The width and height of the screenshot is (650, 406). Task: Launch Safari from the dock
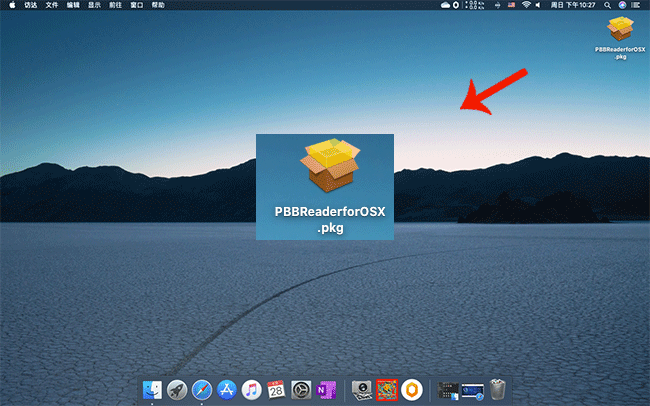coord(202,390)
